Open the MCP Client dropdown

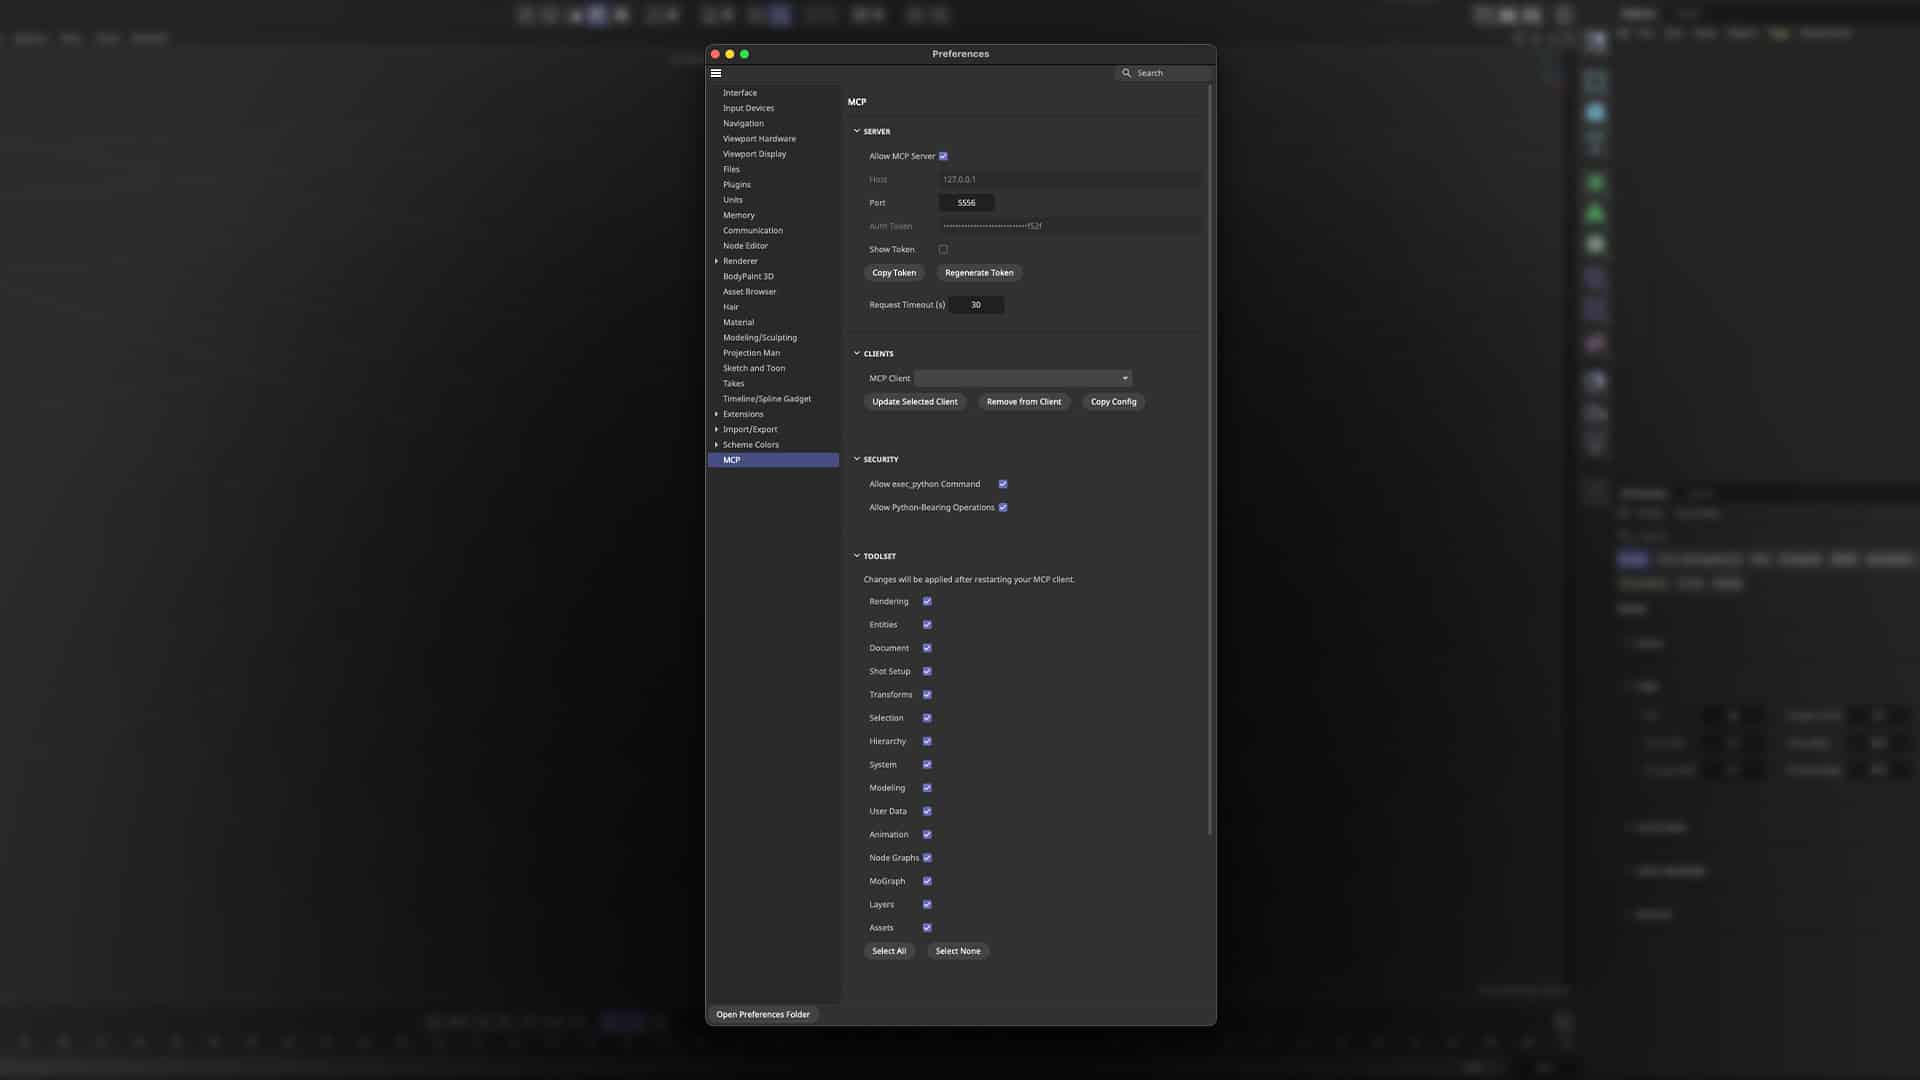pyautogui.click(x=1023, y=378)
